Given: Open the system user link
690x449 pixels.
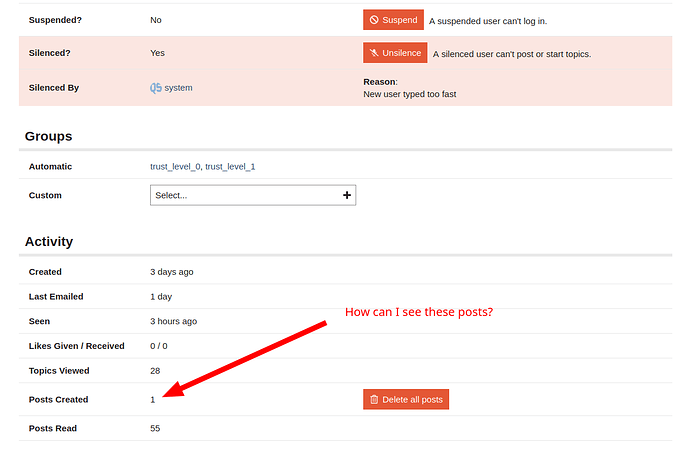Looking at the screenshot, I should coord(178,88).
